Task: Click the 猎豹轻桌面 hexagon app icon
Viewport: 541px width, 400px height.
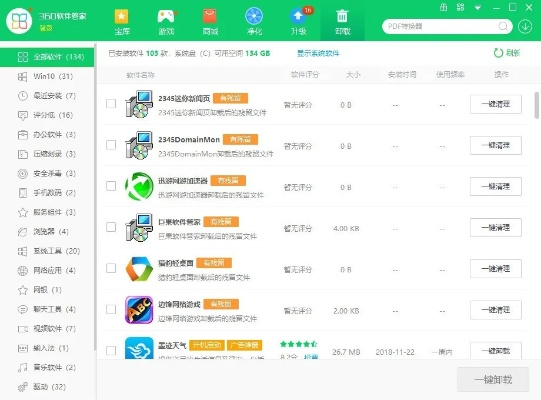Action: (x=139, y=269)
